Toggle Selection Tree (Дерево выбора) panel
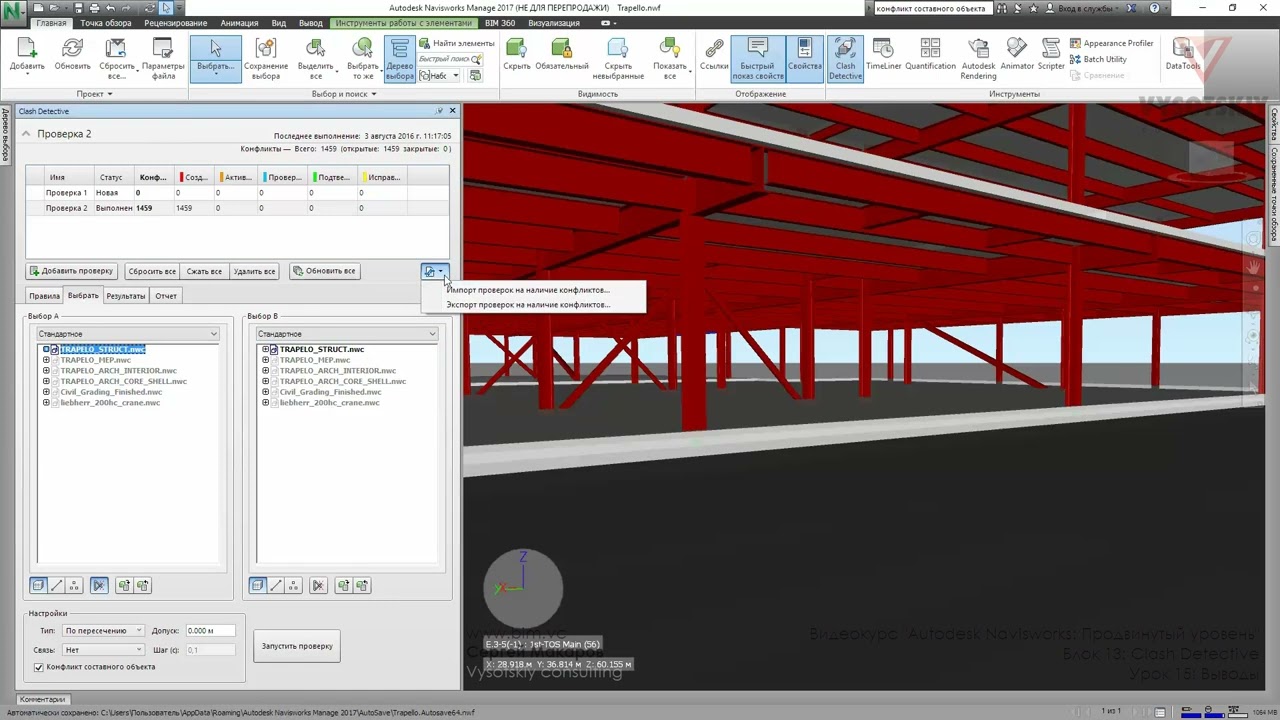Screen dimensions: 1280x720 pyautogui.click(x=399, y=59)
